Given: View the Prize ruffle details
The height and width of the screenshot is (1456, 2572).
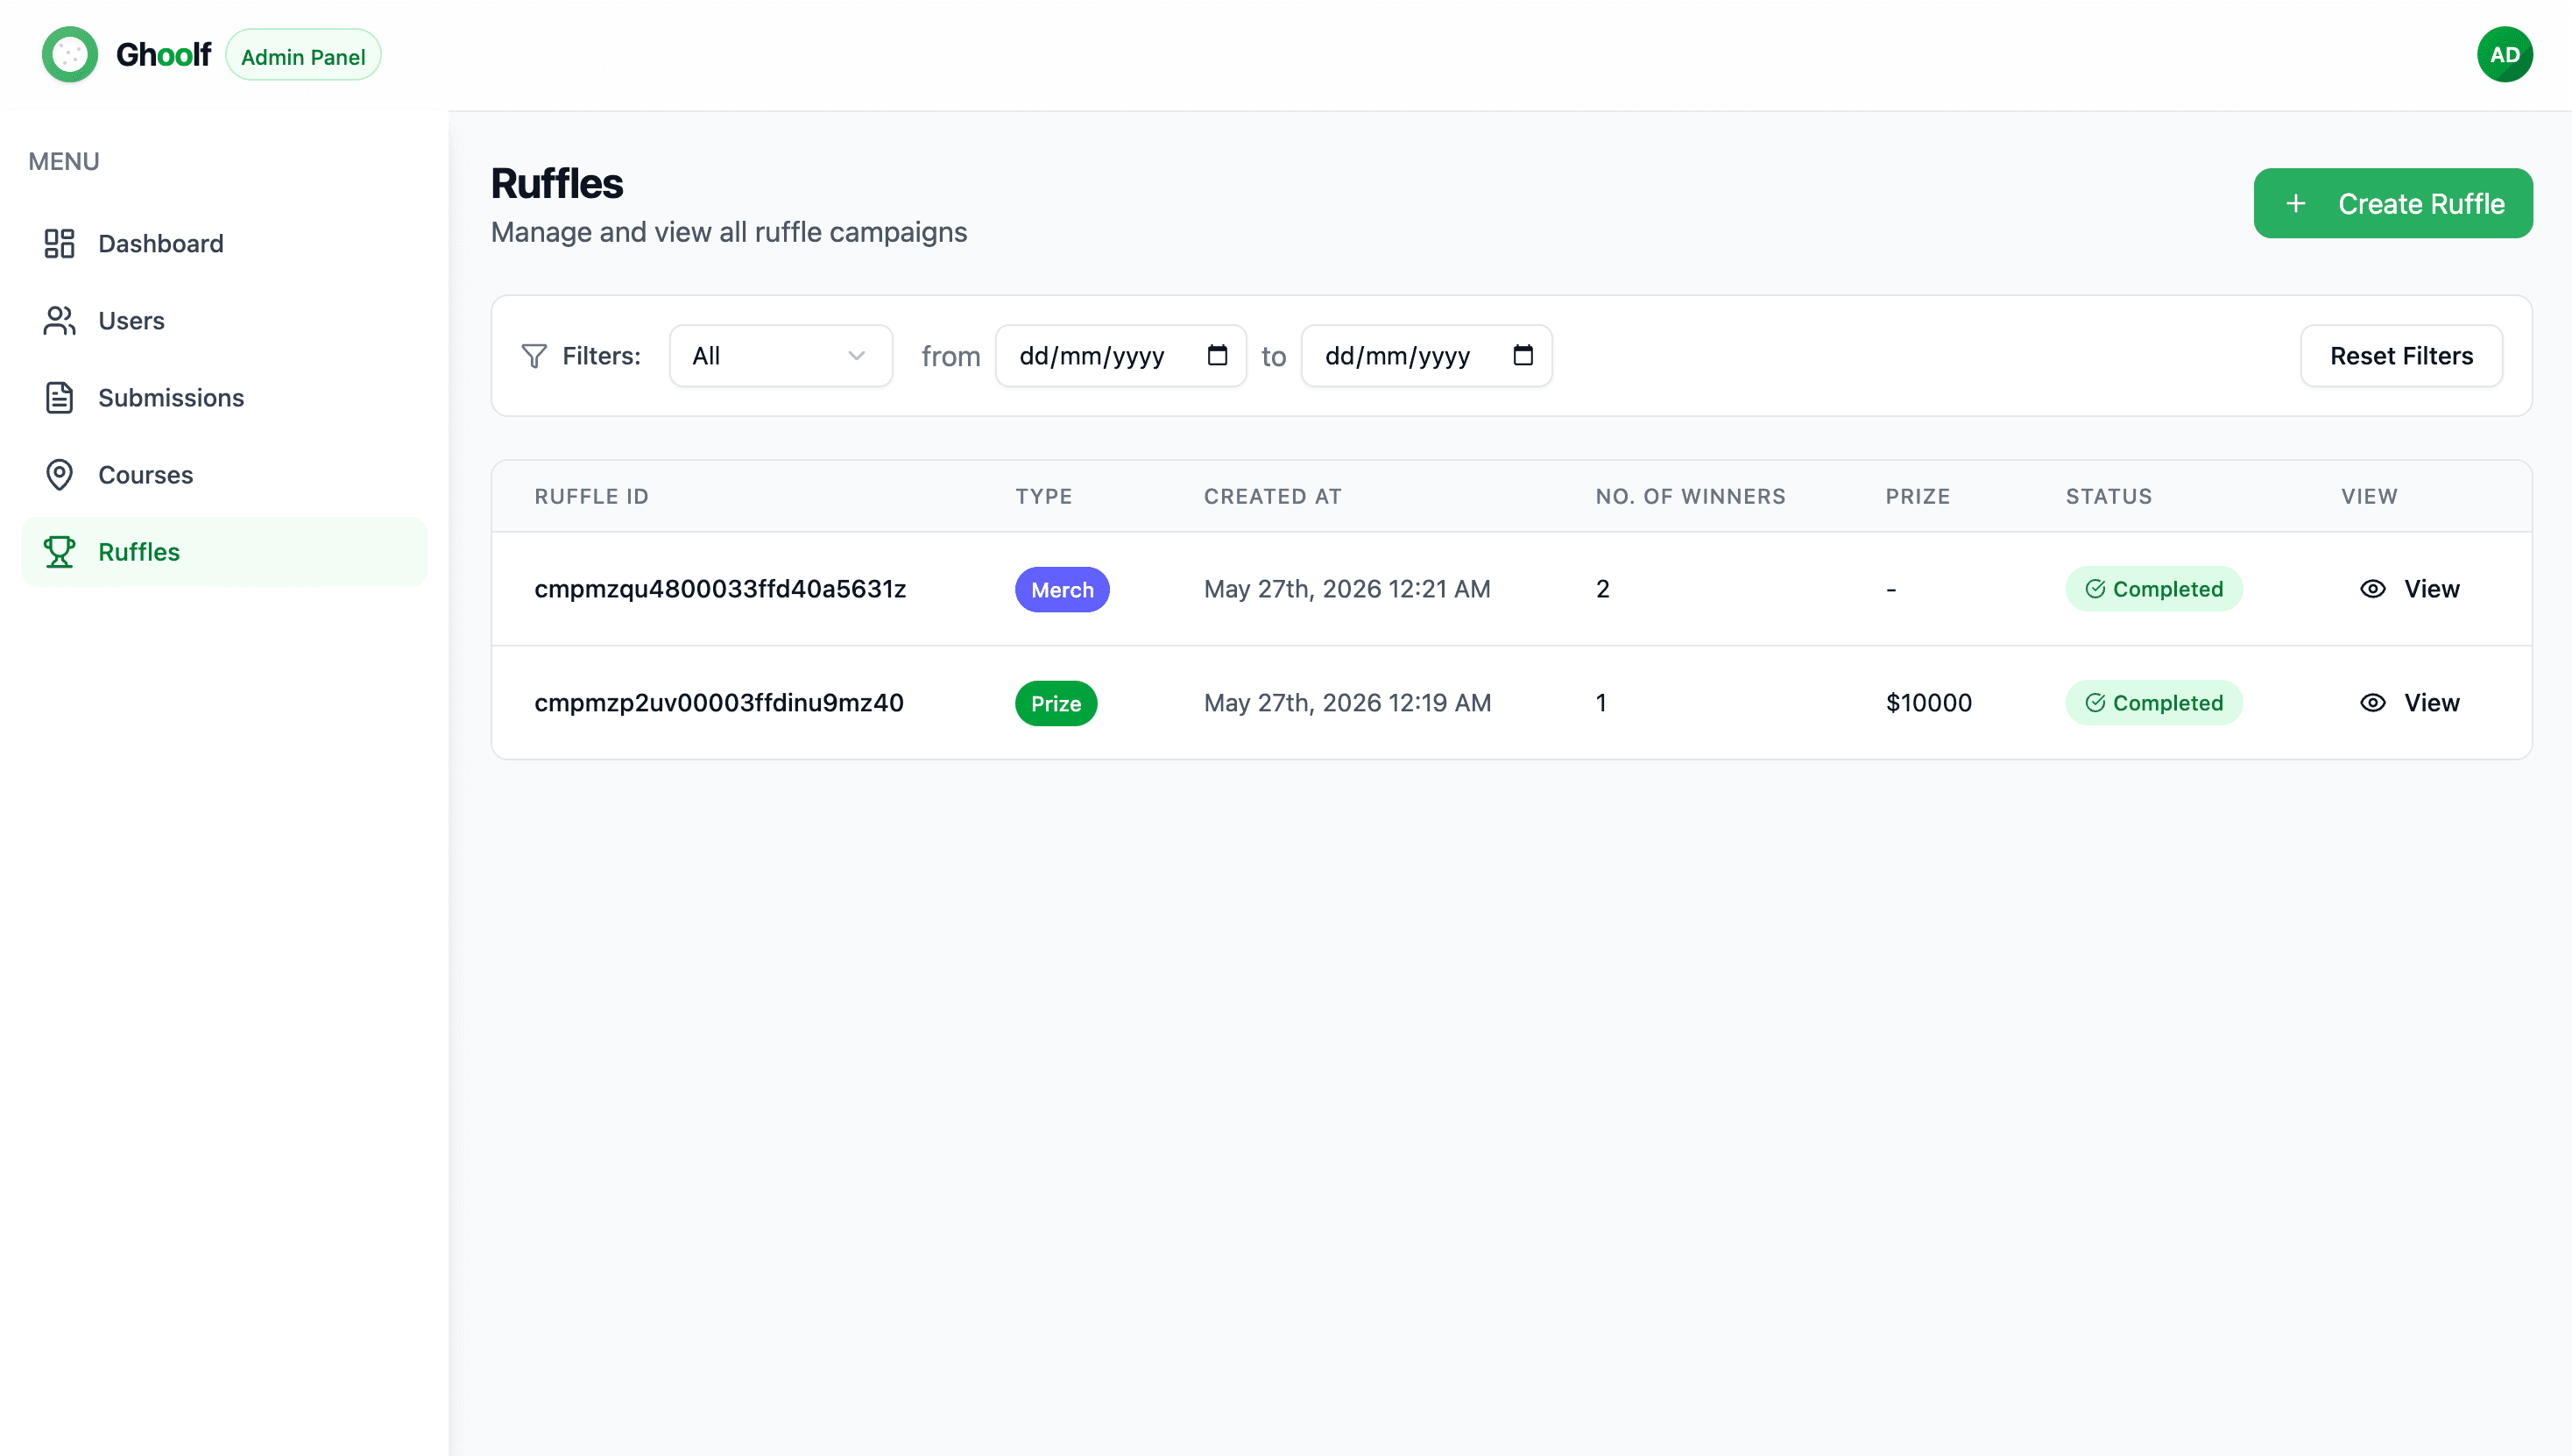Looking at the screenshot, I should click(2409, 703).
